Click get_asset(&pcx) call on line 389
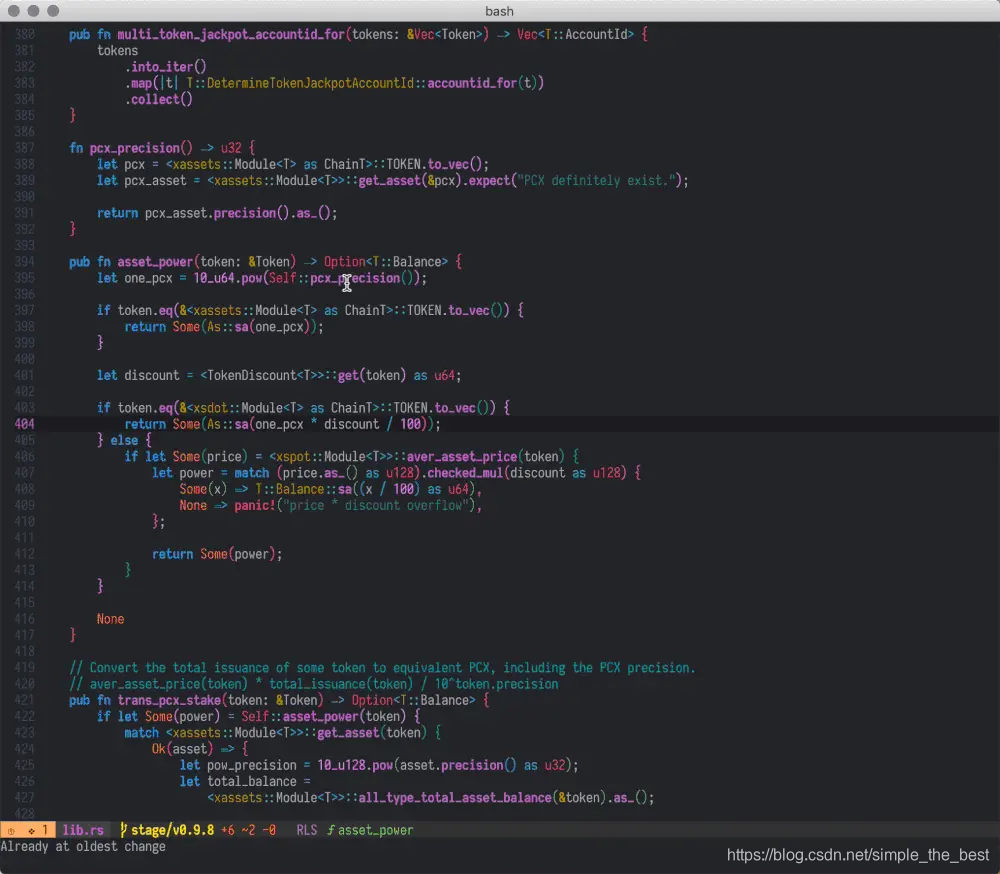1000x874 pixels. click(x=410, y=181)
